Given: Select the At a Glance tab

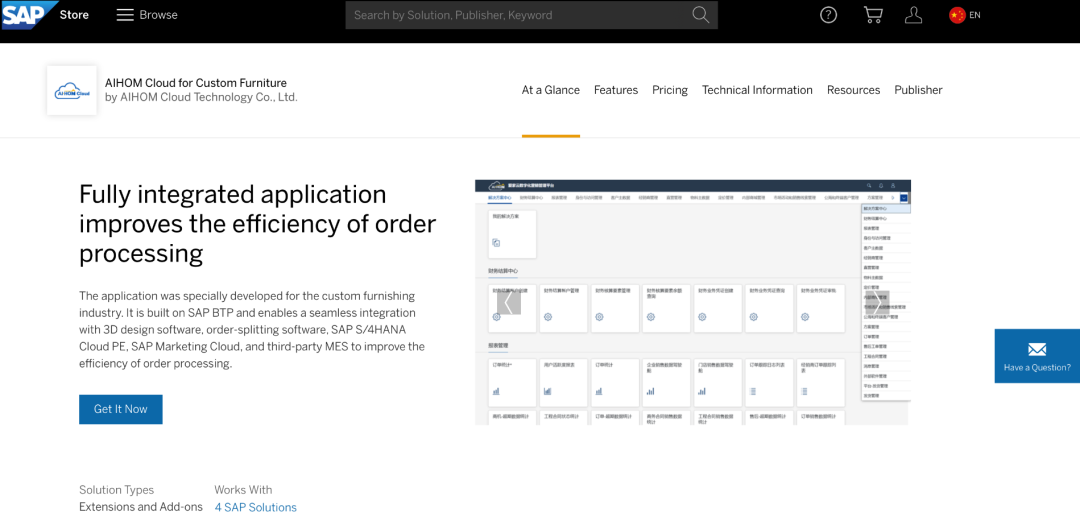Looking at the screenshot, I should 551,90.
